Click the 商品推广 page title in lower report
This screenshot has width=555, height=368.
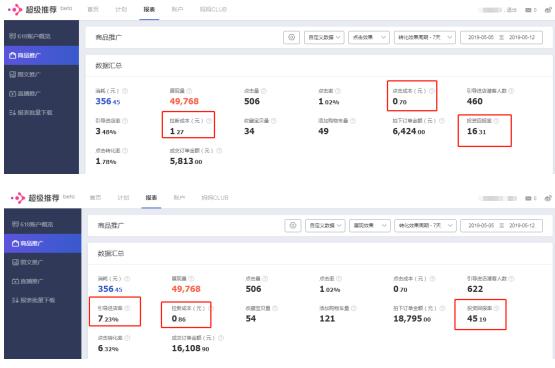111,225
